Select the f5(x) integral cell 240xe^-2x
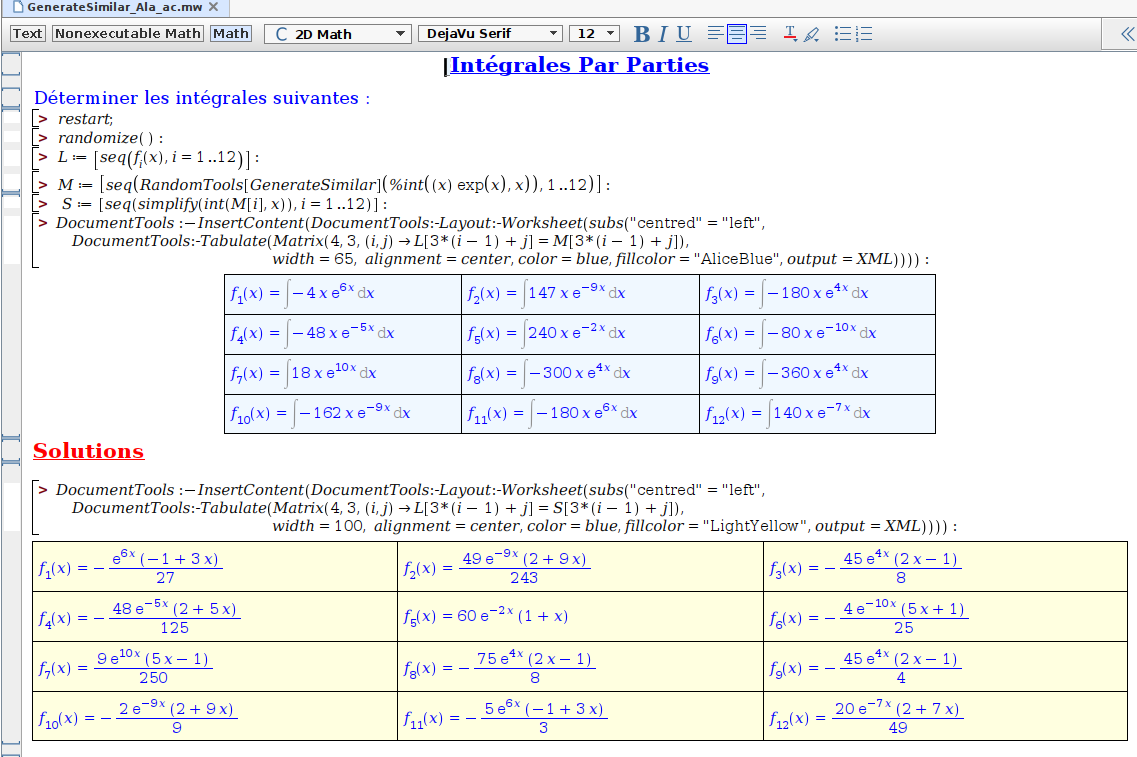The height and width of the screenshot is (757, 1137). [x=580, y=334]
